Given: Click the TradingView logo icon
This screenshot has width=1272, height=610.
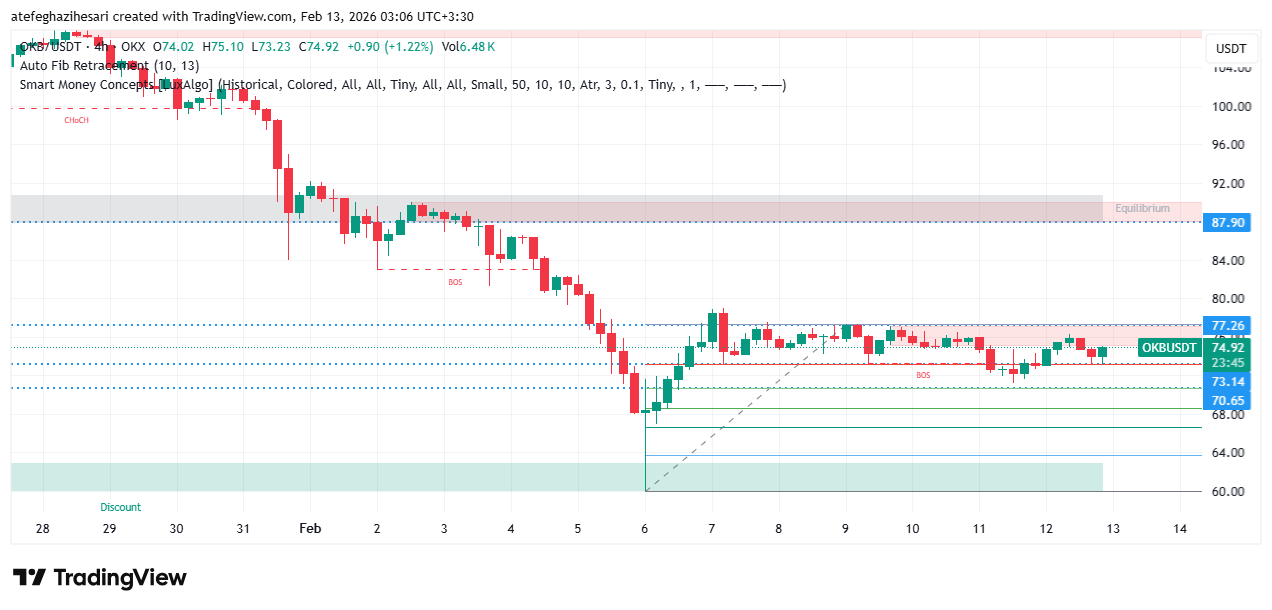Looking at the screenshot, I should [29, 578].
